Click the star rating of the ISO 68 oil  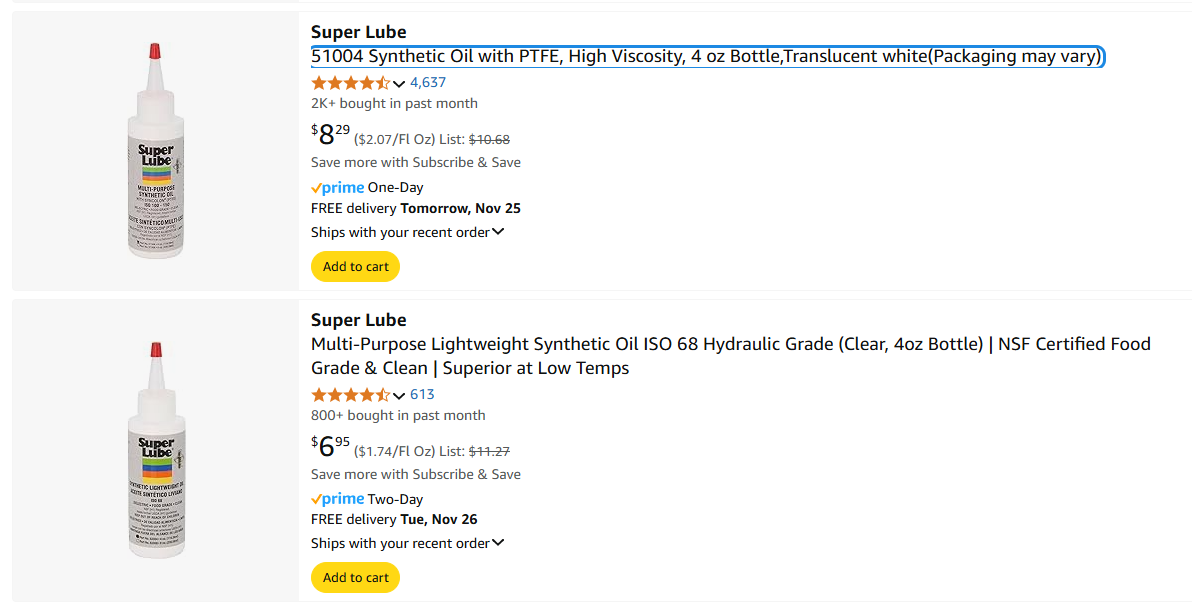click(x=350, y=395)
